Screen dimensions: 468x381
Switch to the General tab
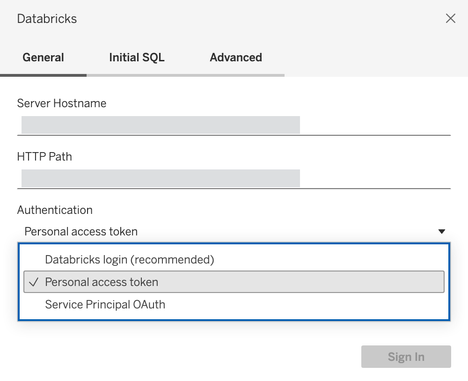tap(43, 58)
